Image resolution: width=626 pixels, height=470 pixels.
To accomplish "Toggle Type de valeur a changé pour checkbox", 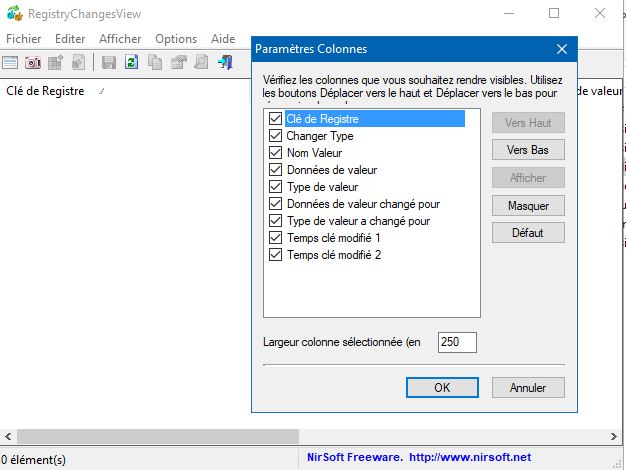I will coord(275,220).
